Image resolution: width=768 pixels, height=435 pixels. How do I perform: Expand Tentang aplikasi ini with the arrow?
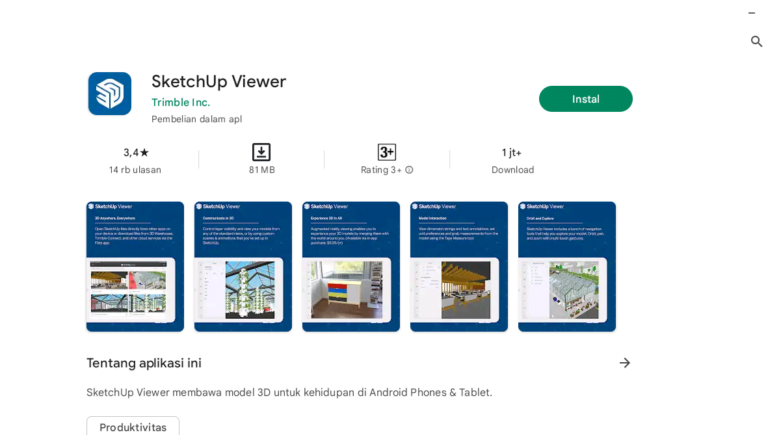pyautogui.click(x=624, y=363)
